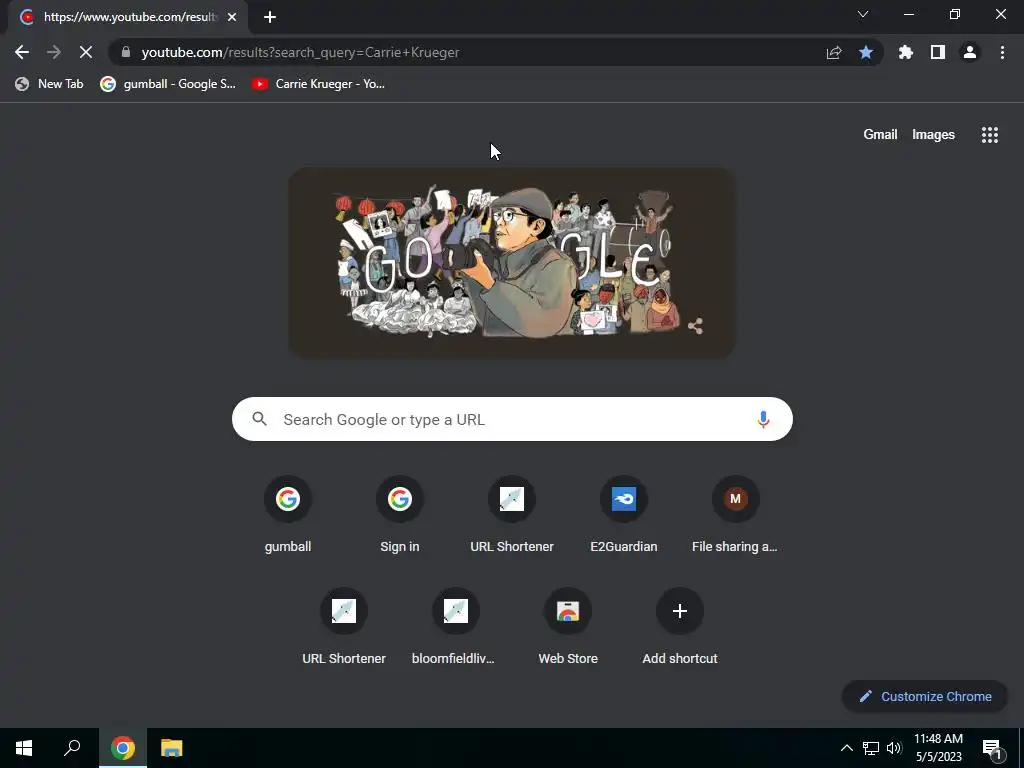Start voice search with microphone icon
Screen dimensions: 1024x768
763,419
